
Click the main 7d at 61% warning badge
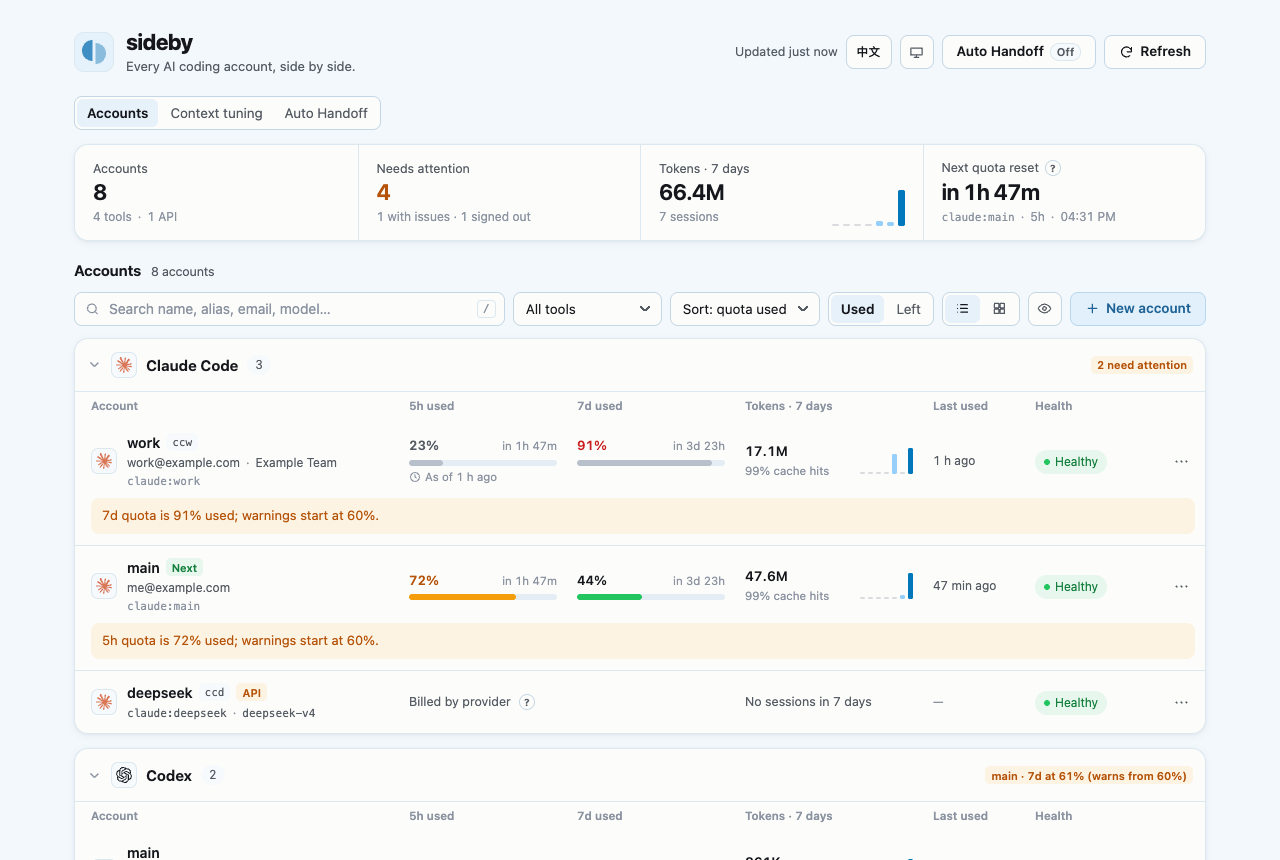point(1088,776)
